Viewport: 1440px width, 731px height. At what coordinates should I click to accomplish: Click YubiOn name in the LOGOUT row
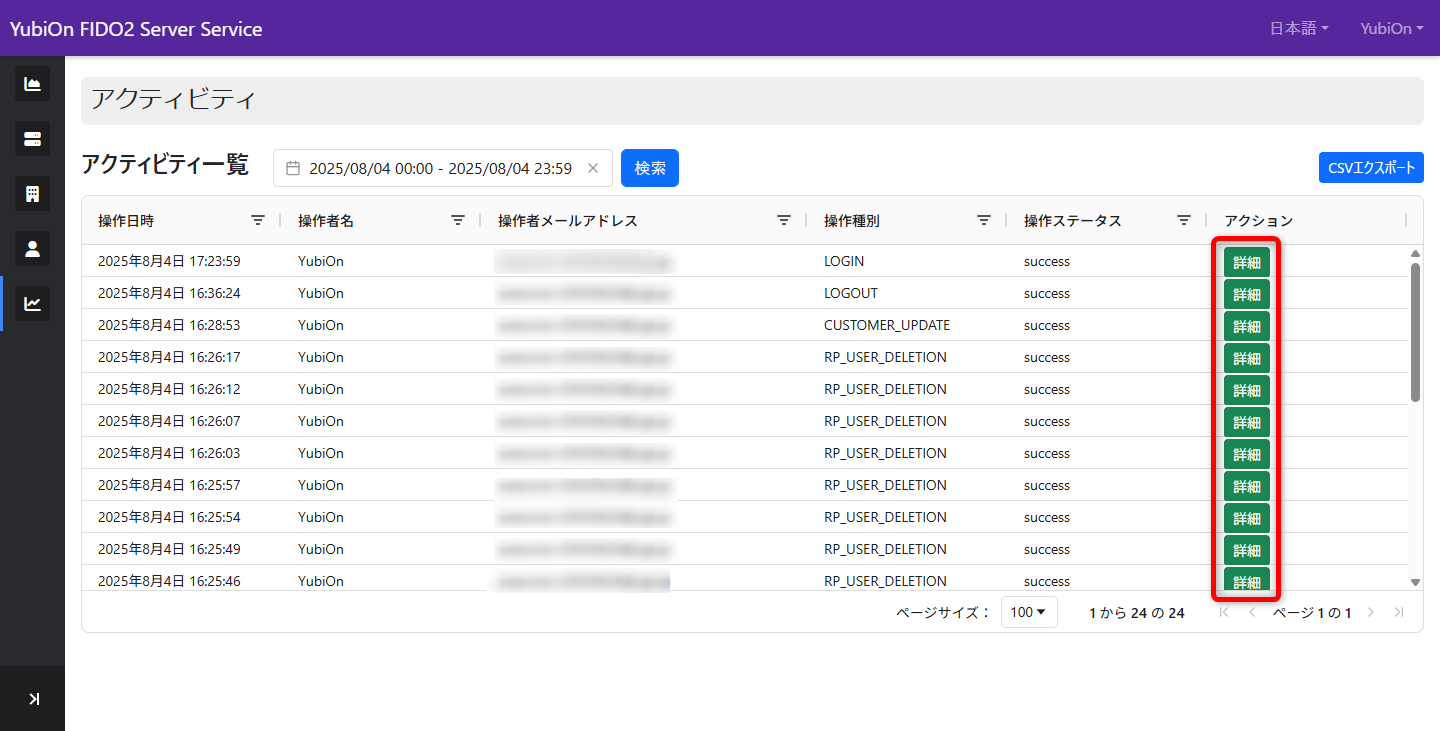pyautogui.click(x=321, y=293)
